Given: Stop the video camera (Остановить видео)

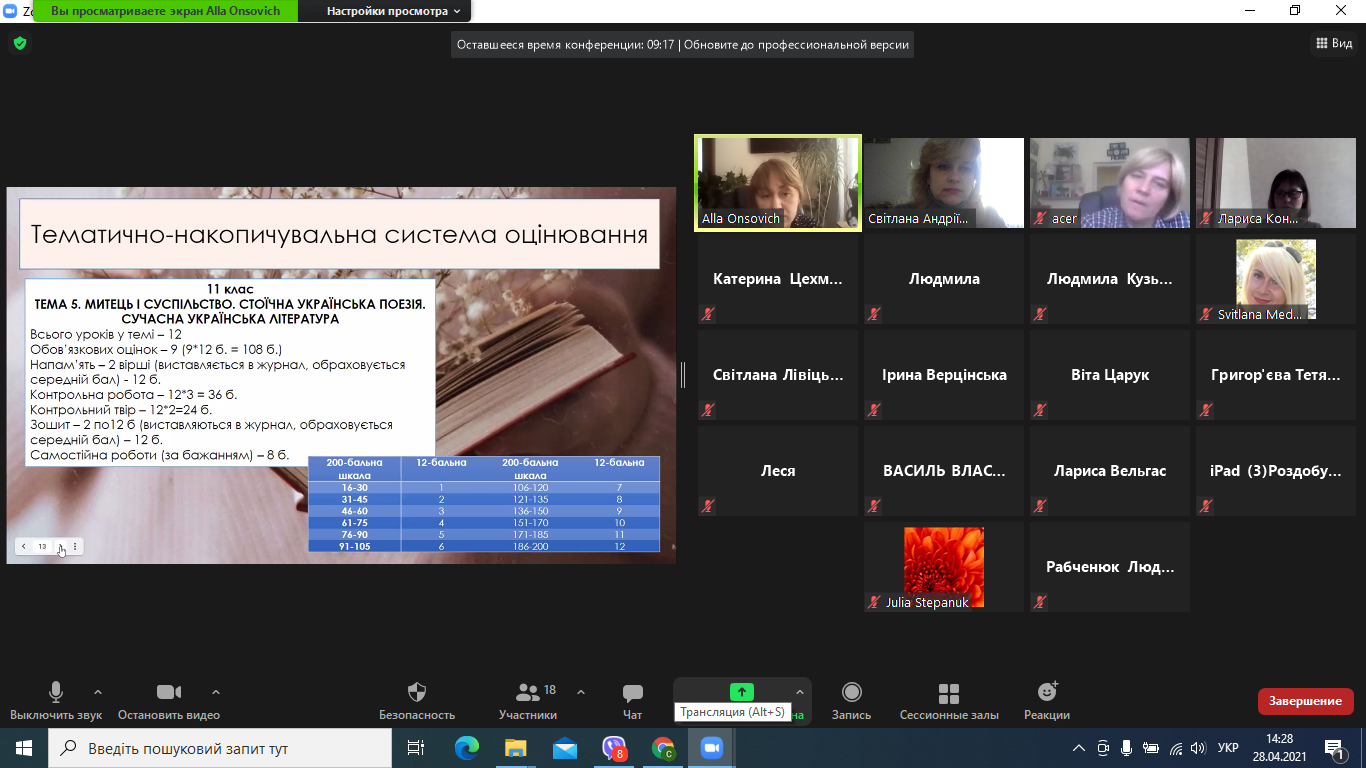Looking at the screenshot, I should 169,692.
